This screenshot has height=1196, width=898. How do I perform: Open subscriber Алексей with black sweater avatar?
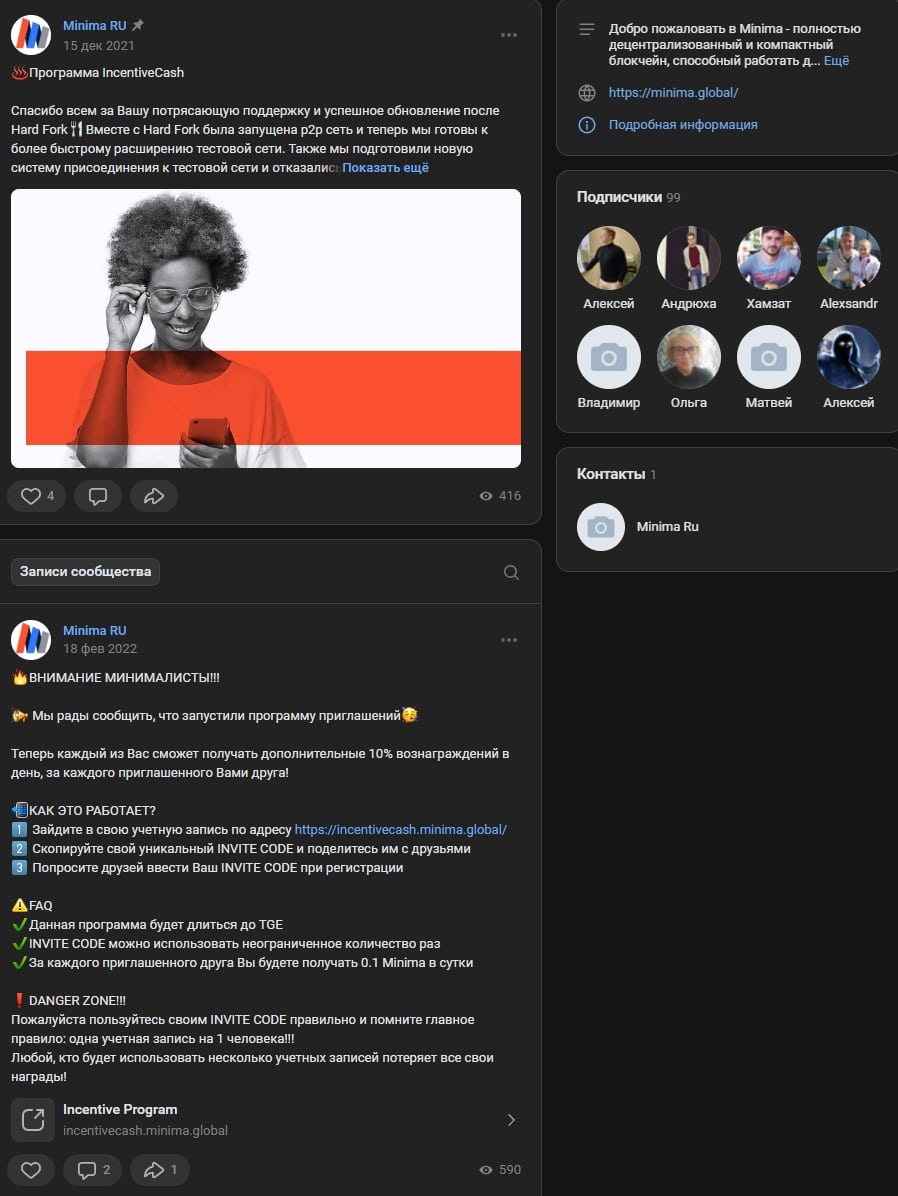(609, 258)
